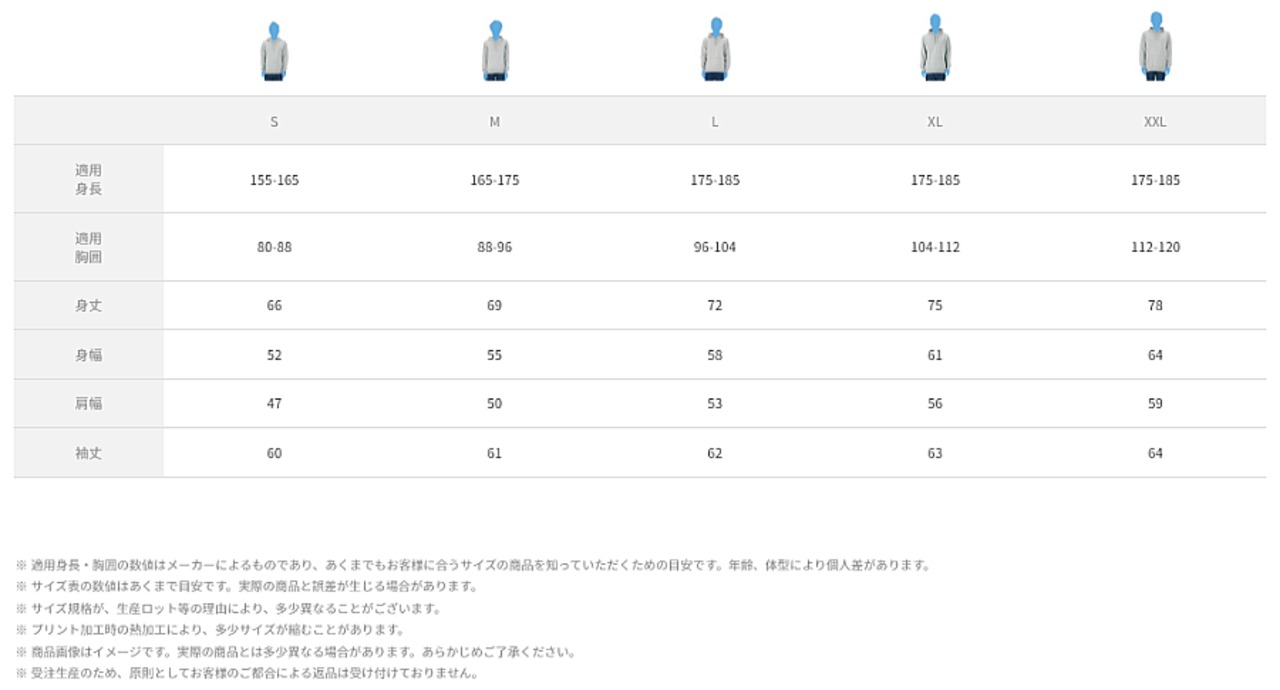Click the 56 shoulder width value for XL
This screenshot has width=1280, height=690.
coord(935,404)
